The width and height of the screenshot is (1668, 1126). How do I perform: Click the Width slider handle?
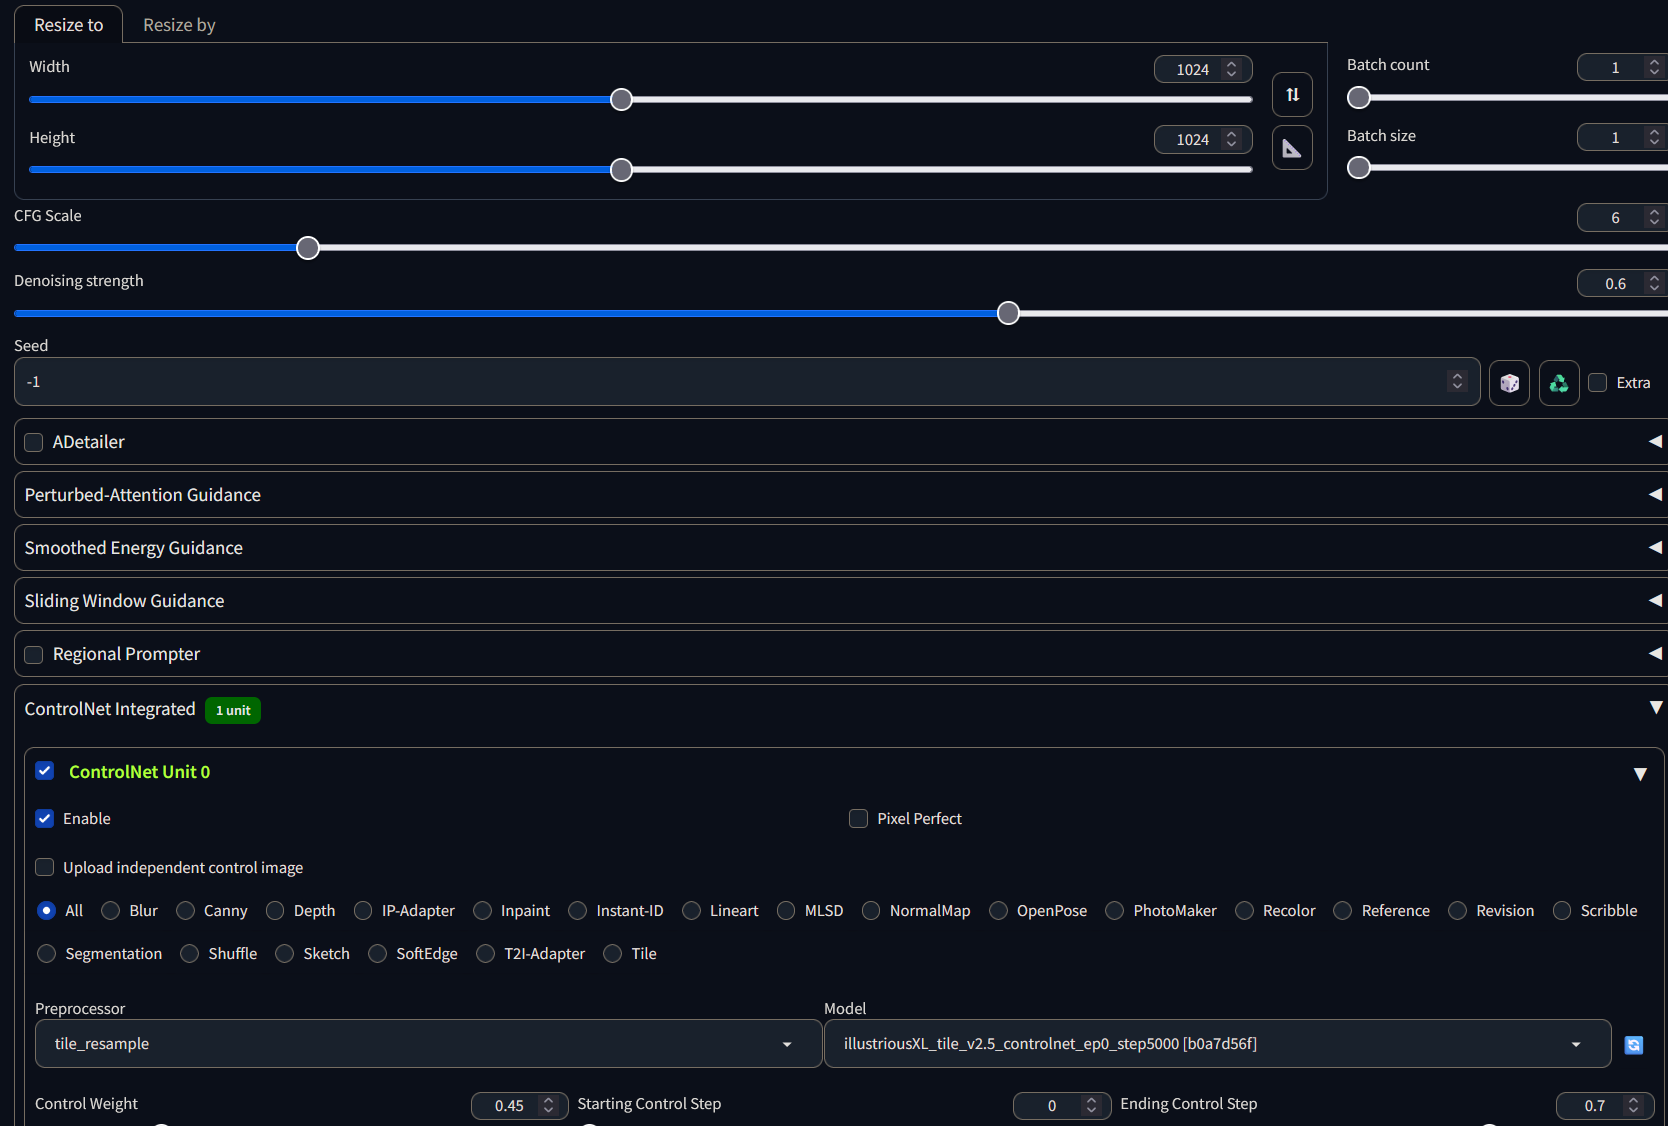pos(621,99)
